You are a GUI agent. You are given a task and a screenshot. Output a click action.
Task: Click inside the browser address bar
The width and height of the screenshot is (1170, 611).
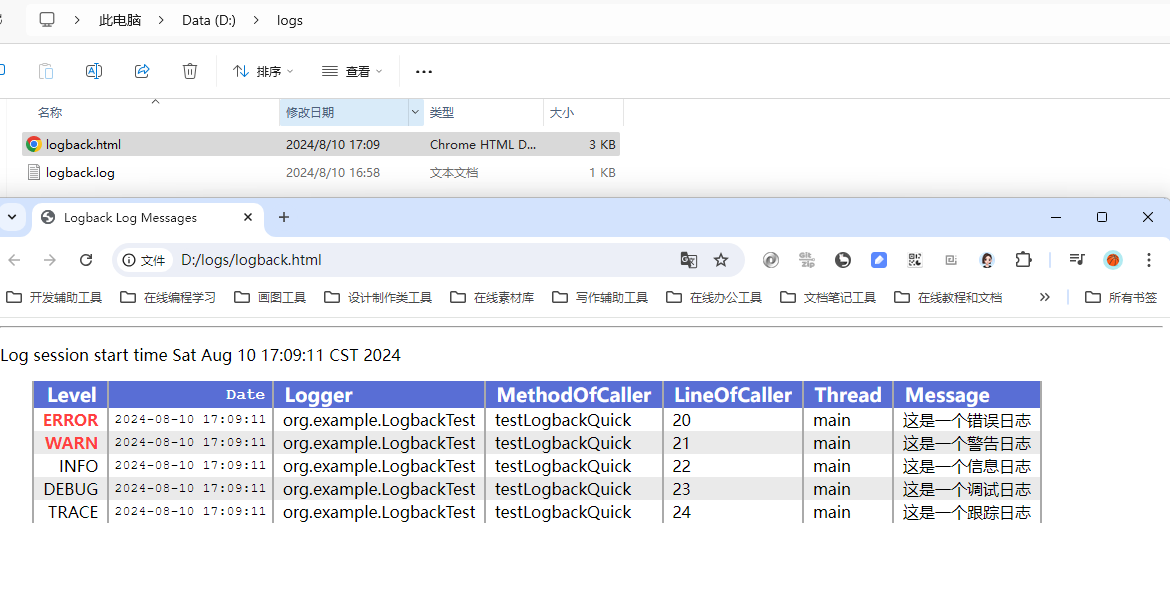pos(400,260)
